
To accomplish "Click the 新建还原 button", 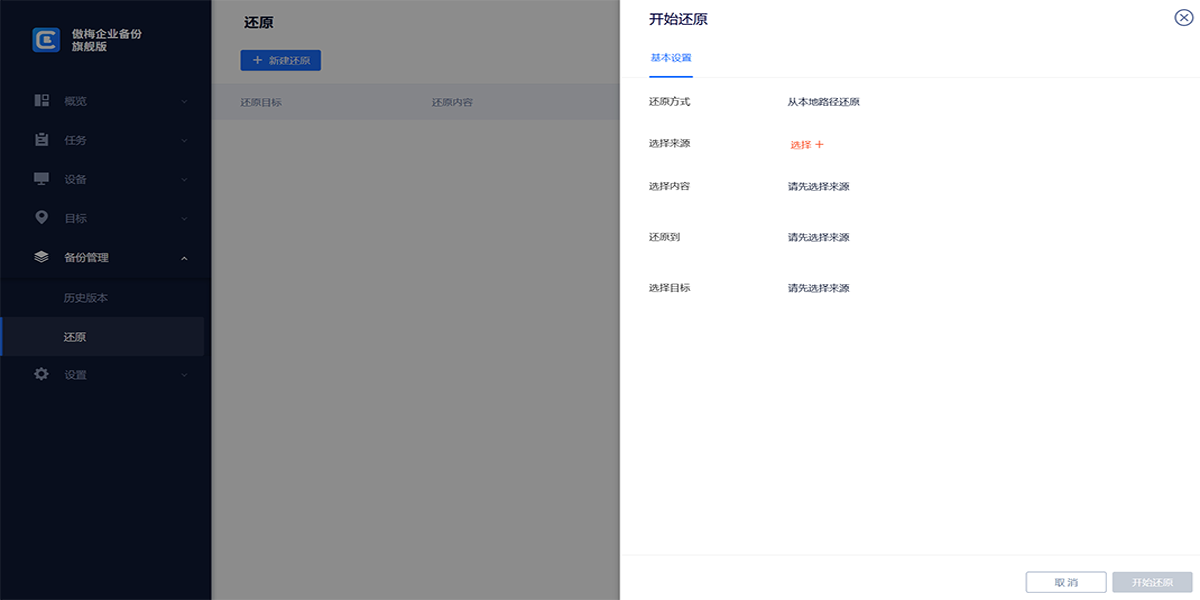I will [280, 61].
